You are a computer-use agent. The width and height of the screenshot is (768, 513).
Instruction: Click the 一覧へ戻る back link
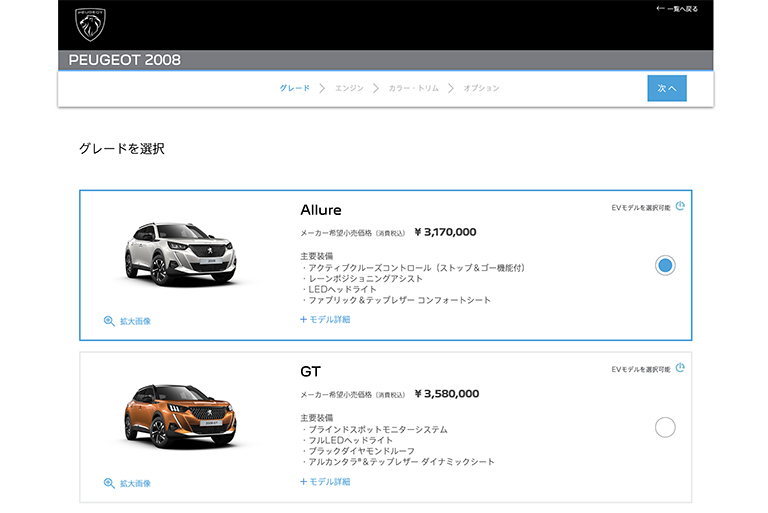[x=677, y=9]
